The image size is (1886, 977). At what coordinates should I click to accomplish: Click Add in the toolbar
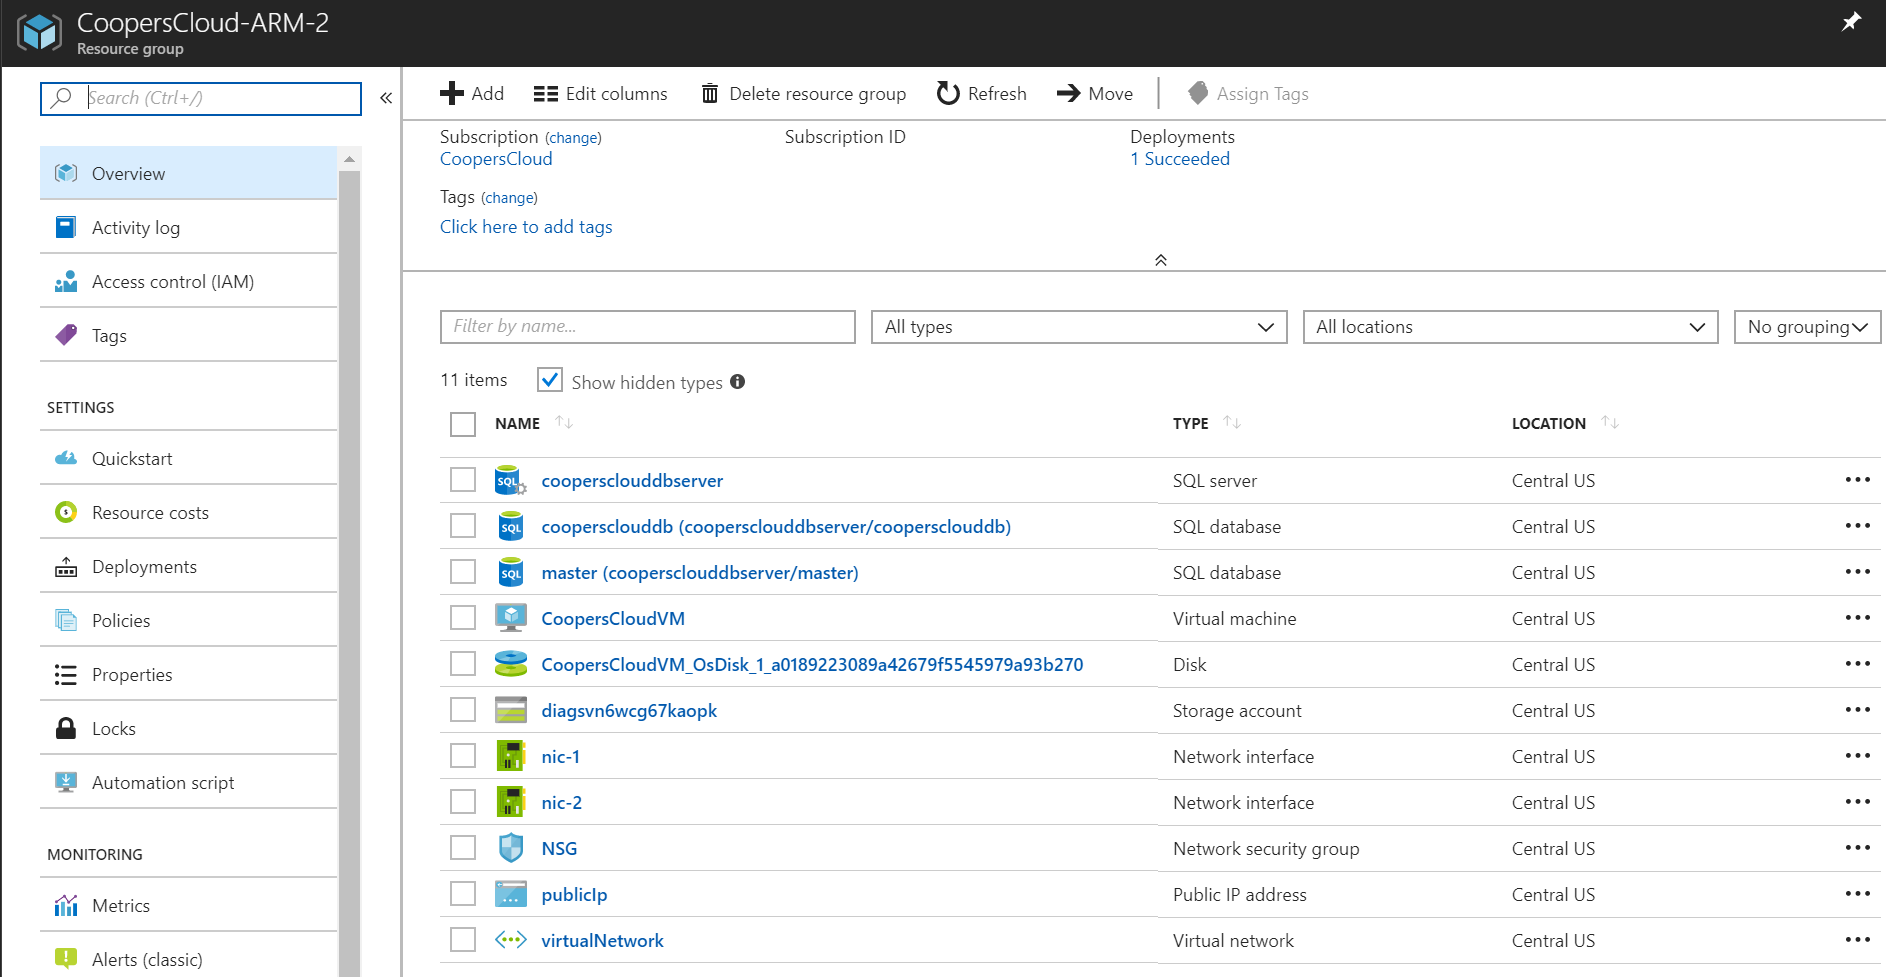pos(472,93)
